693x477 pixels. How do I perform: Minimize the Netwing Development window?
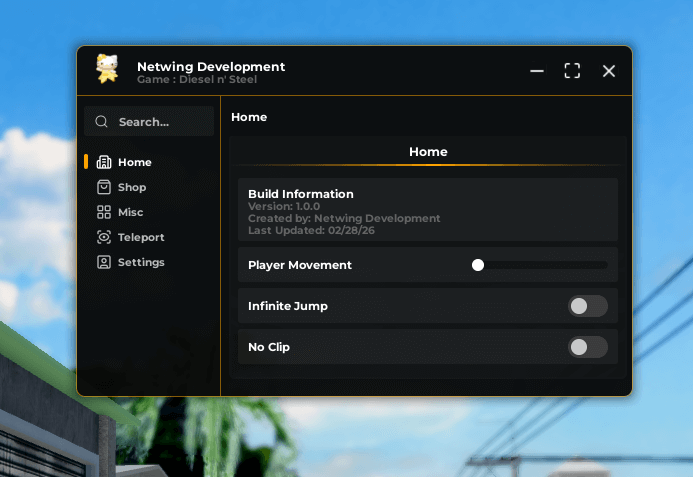[x=537, y=71]
